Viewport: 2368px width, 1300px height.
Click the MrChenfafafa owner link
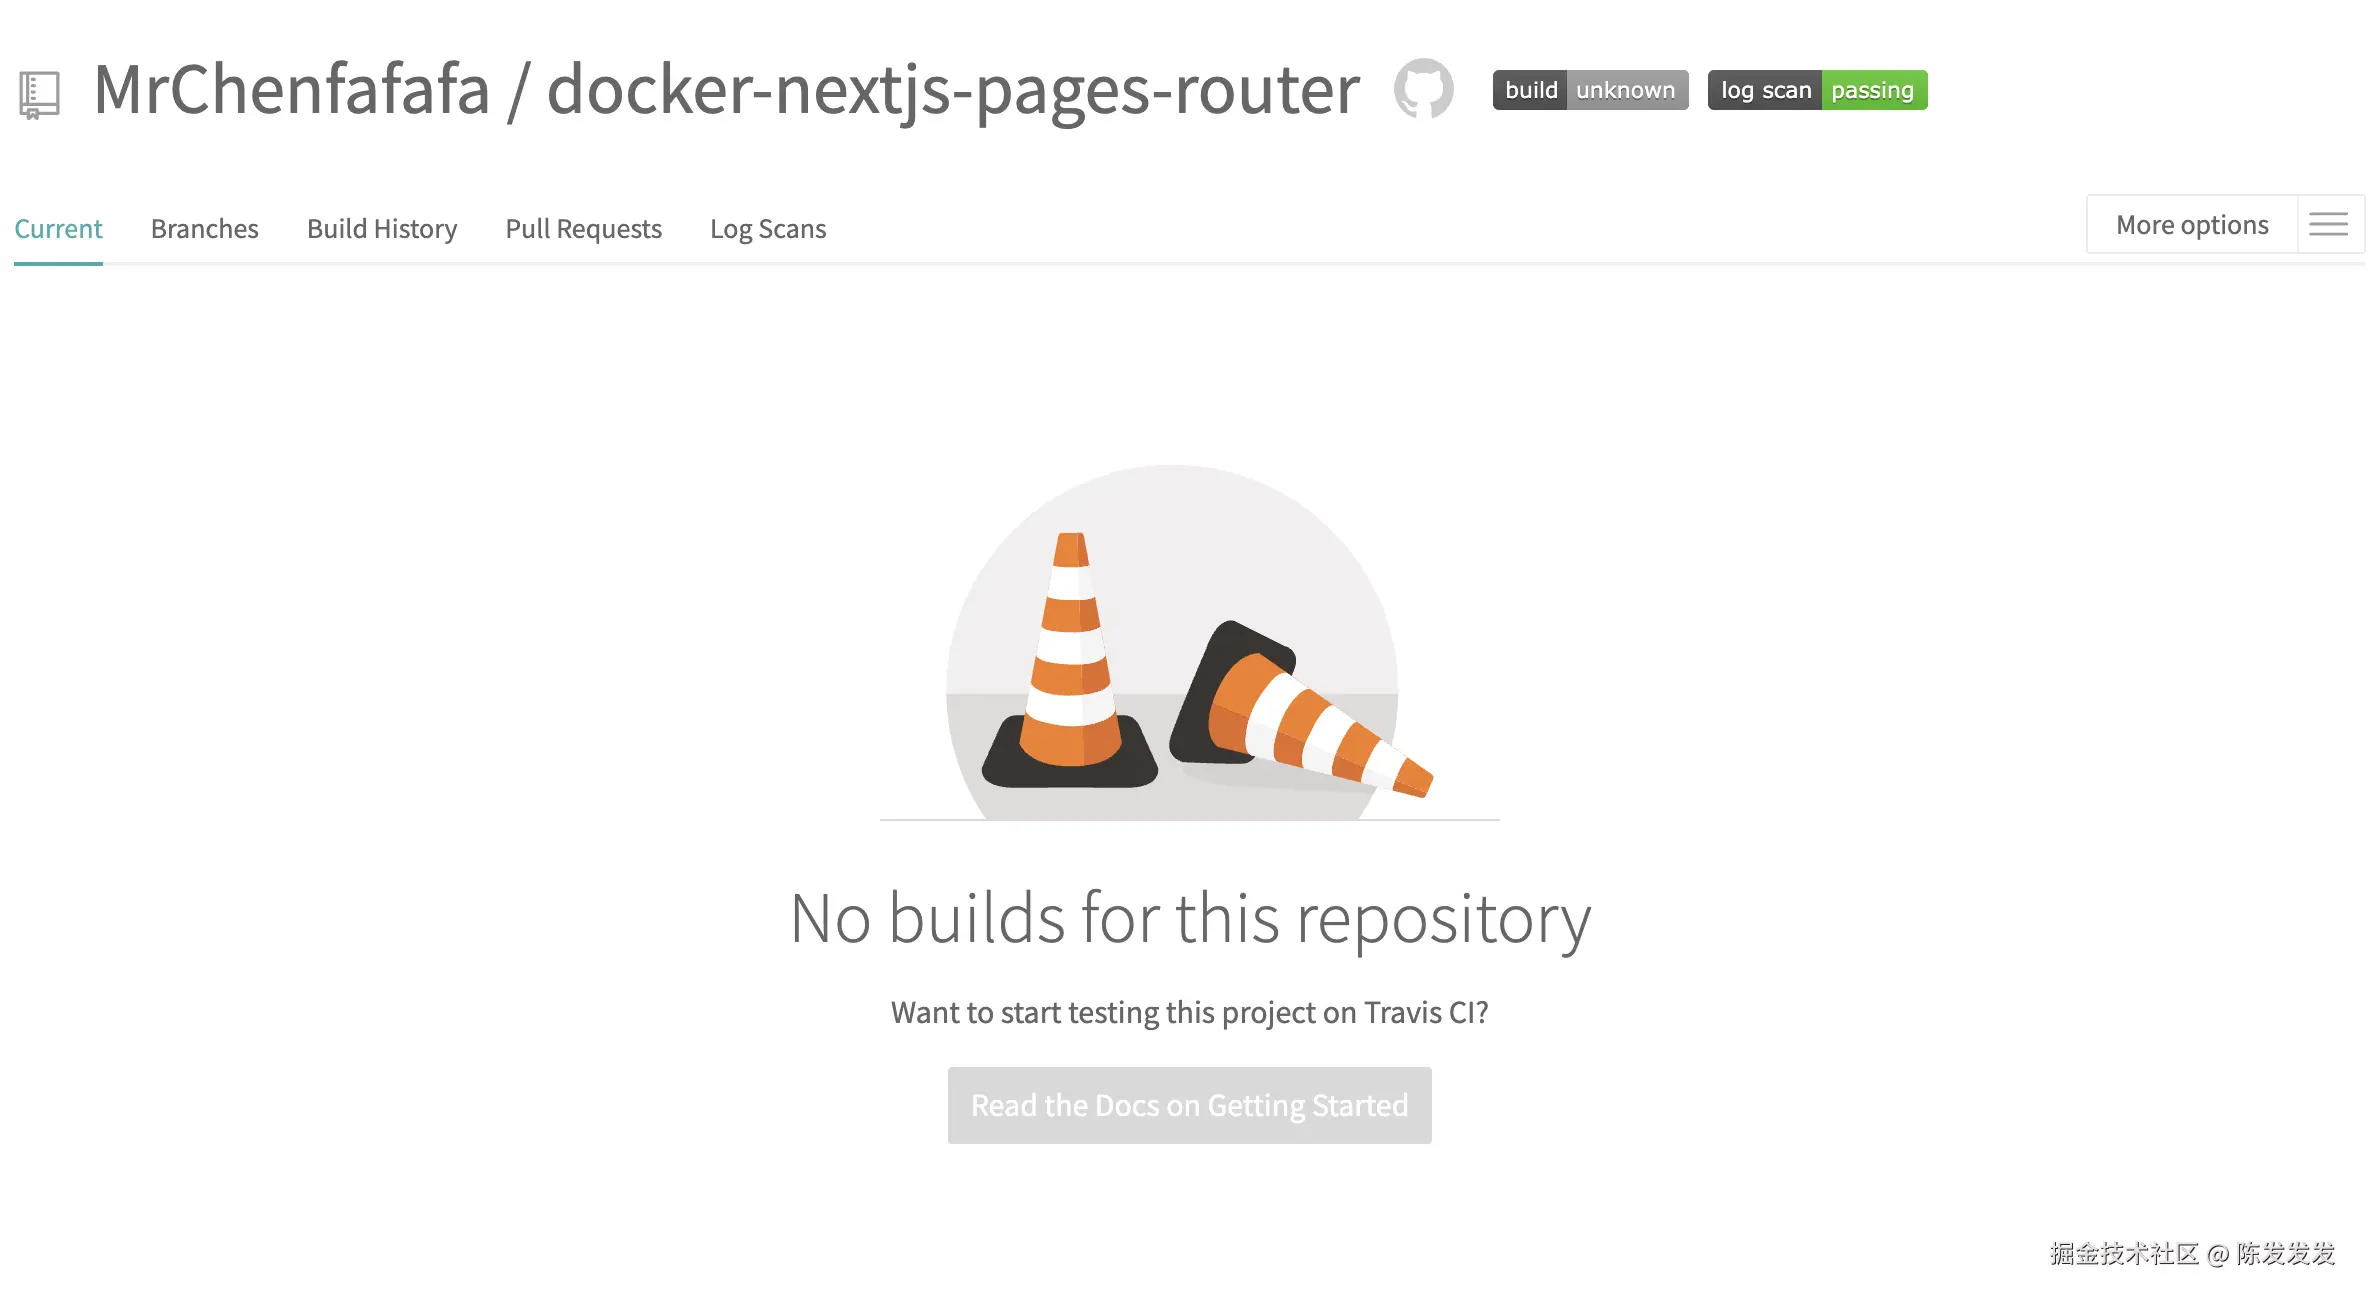292,90
